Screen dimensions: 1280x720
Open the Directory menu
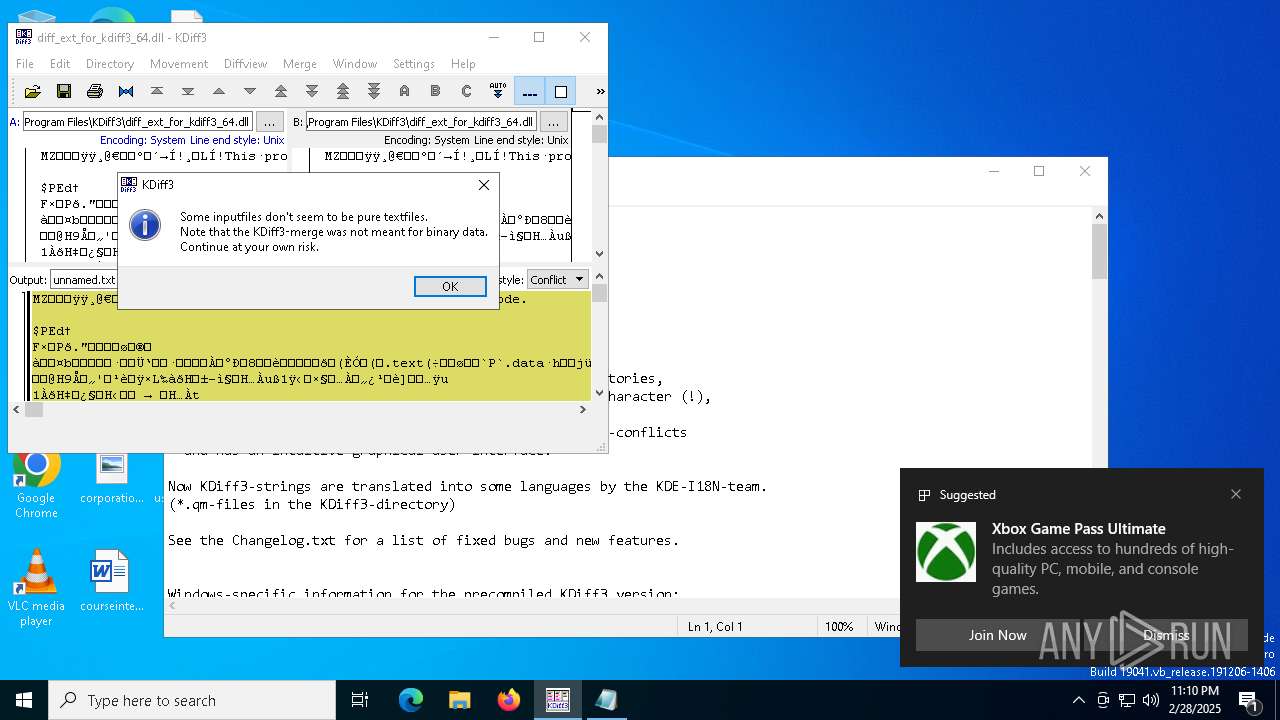tap(110, 63)
